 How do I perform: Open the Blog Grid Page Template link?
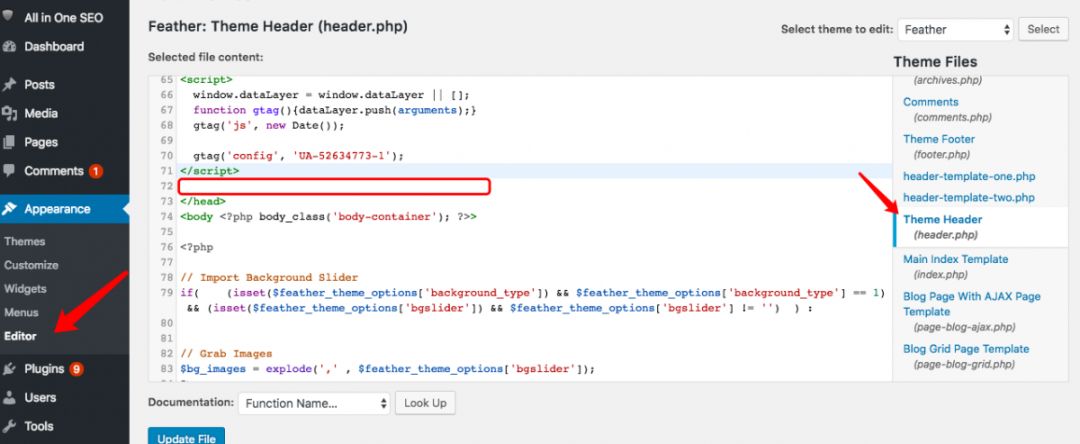966,349
